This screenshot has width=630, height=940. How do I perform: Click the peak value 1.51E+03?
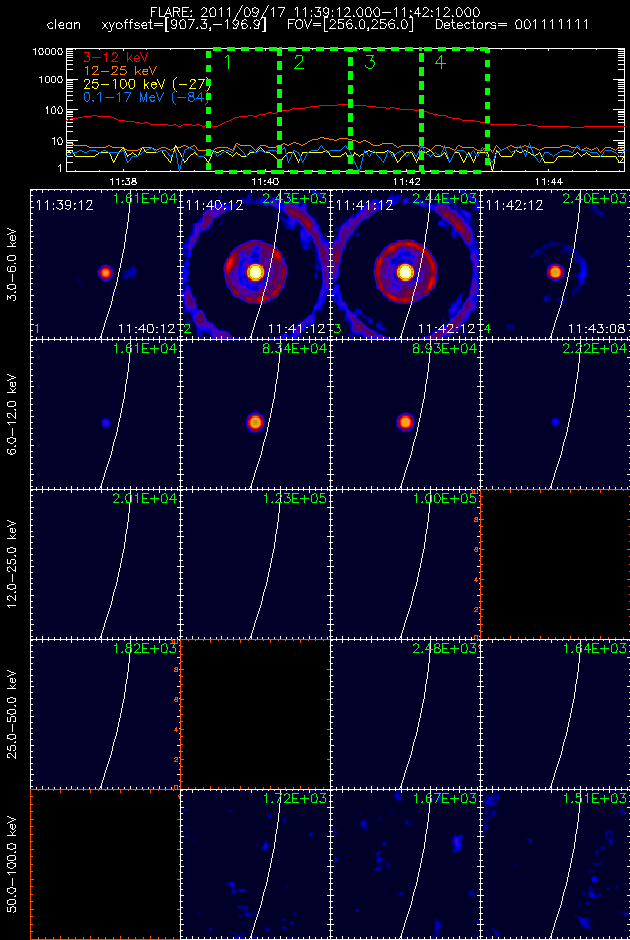(595, 799)
